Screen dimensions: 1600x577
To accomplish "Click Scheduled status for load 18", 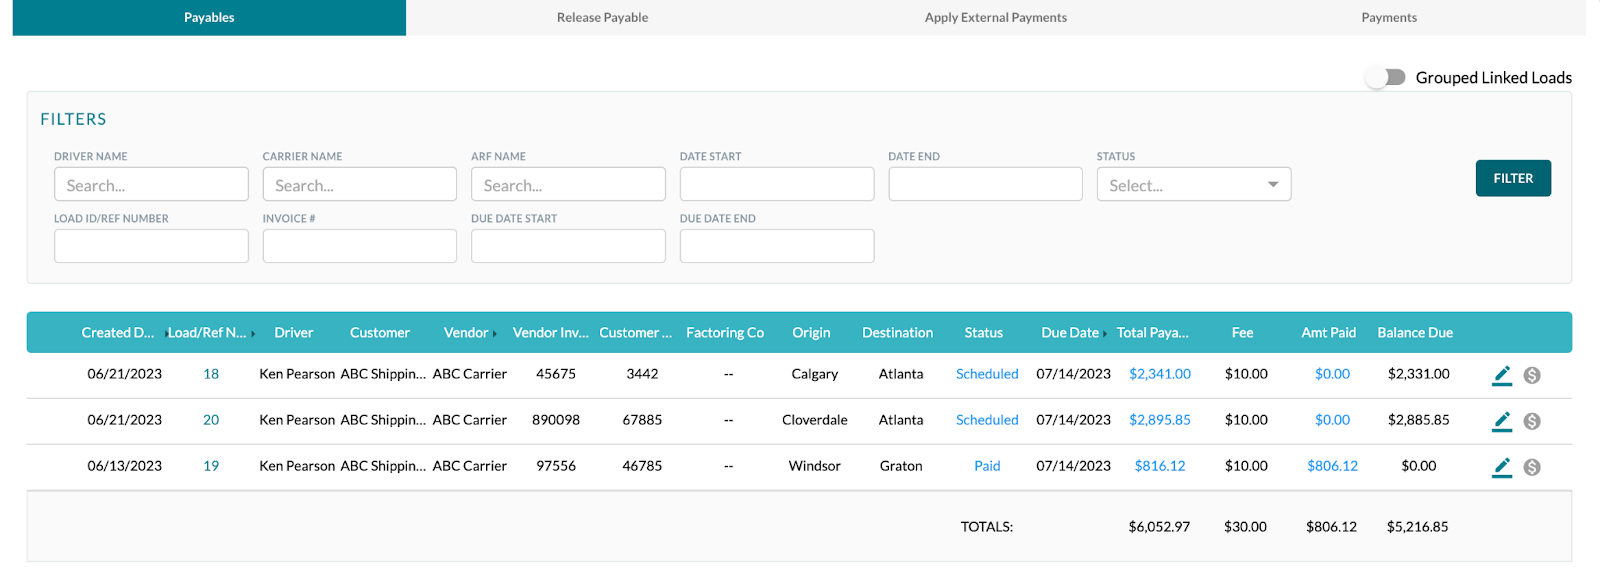I will (987, 374).
